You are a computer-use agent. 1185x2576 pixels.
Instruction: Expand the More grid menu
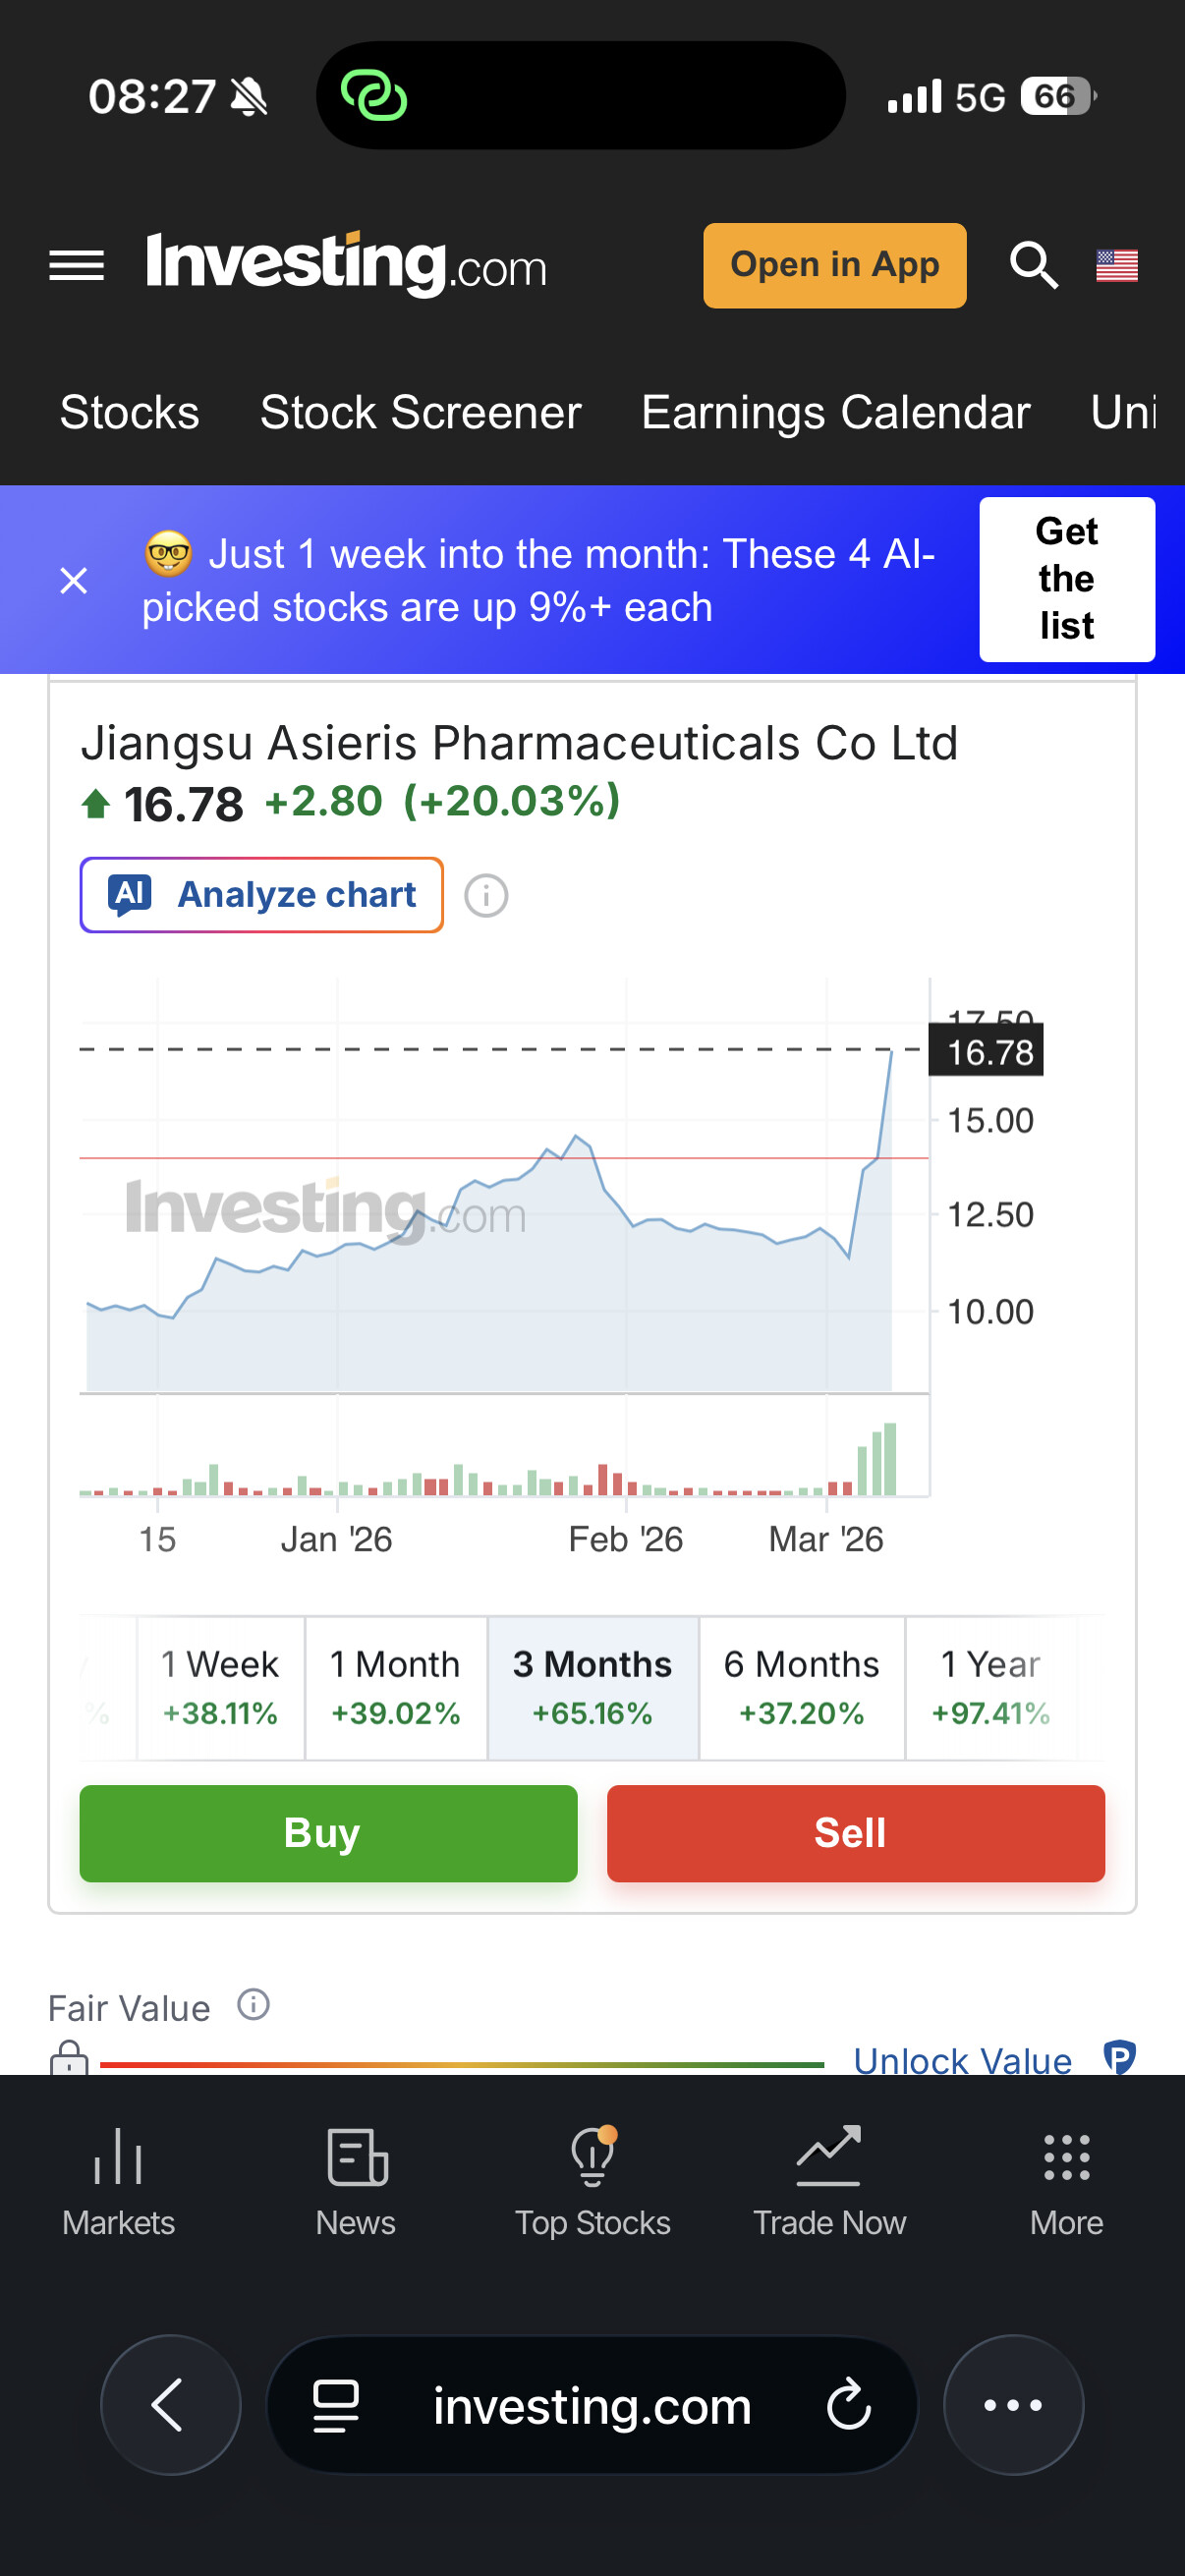[x=1066, y=2180]
